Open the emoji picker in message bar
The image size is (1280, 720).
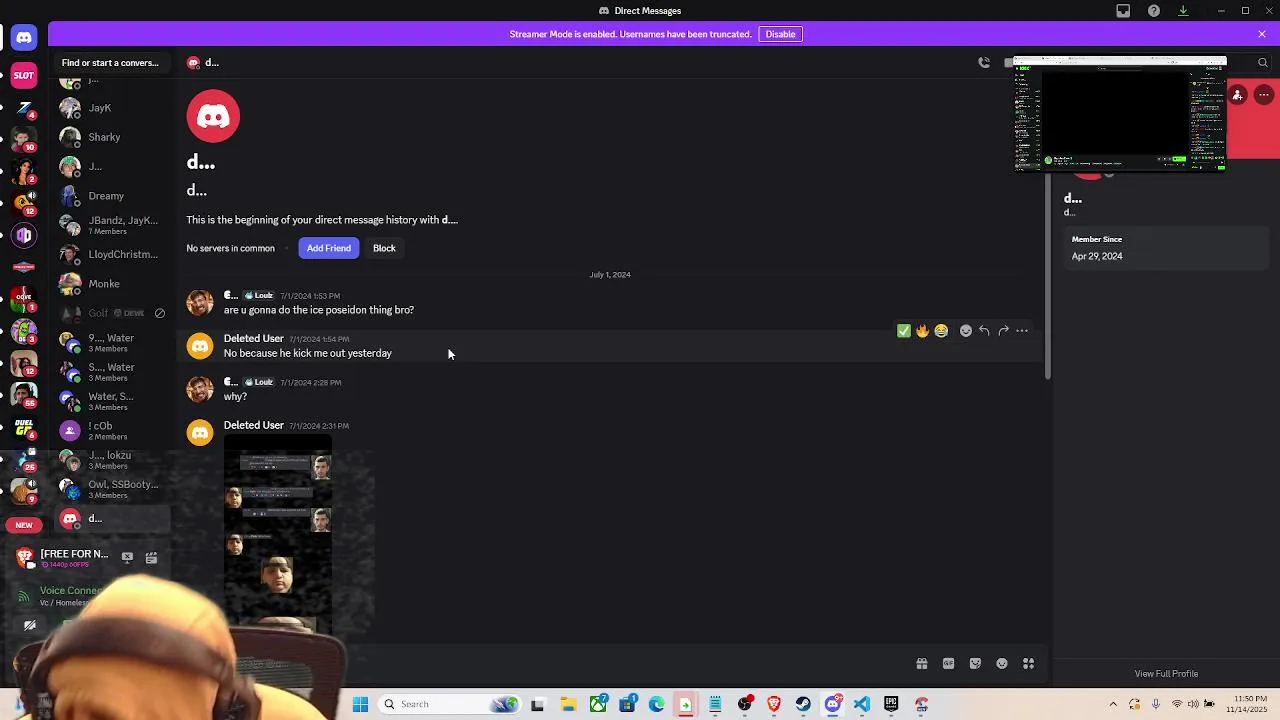tap(1002, 664)
